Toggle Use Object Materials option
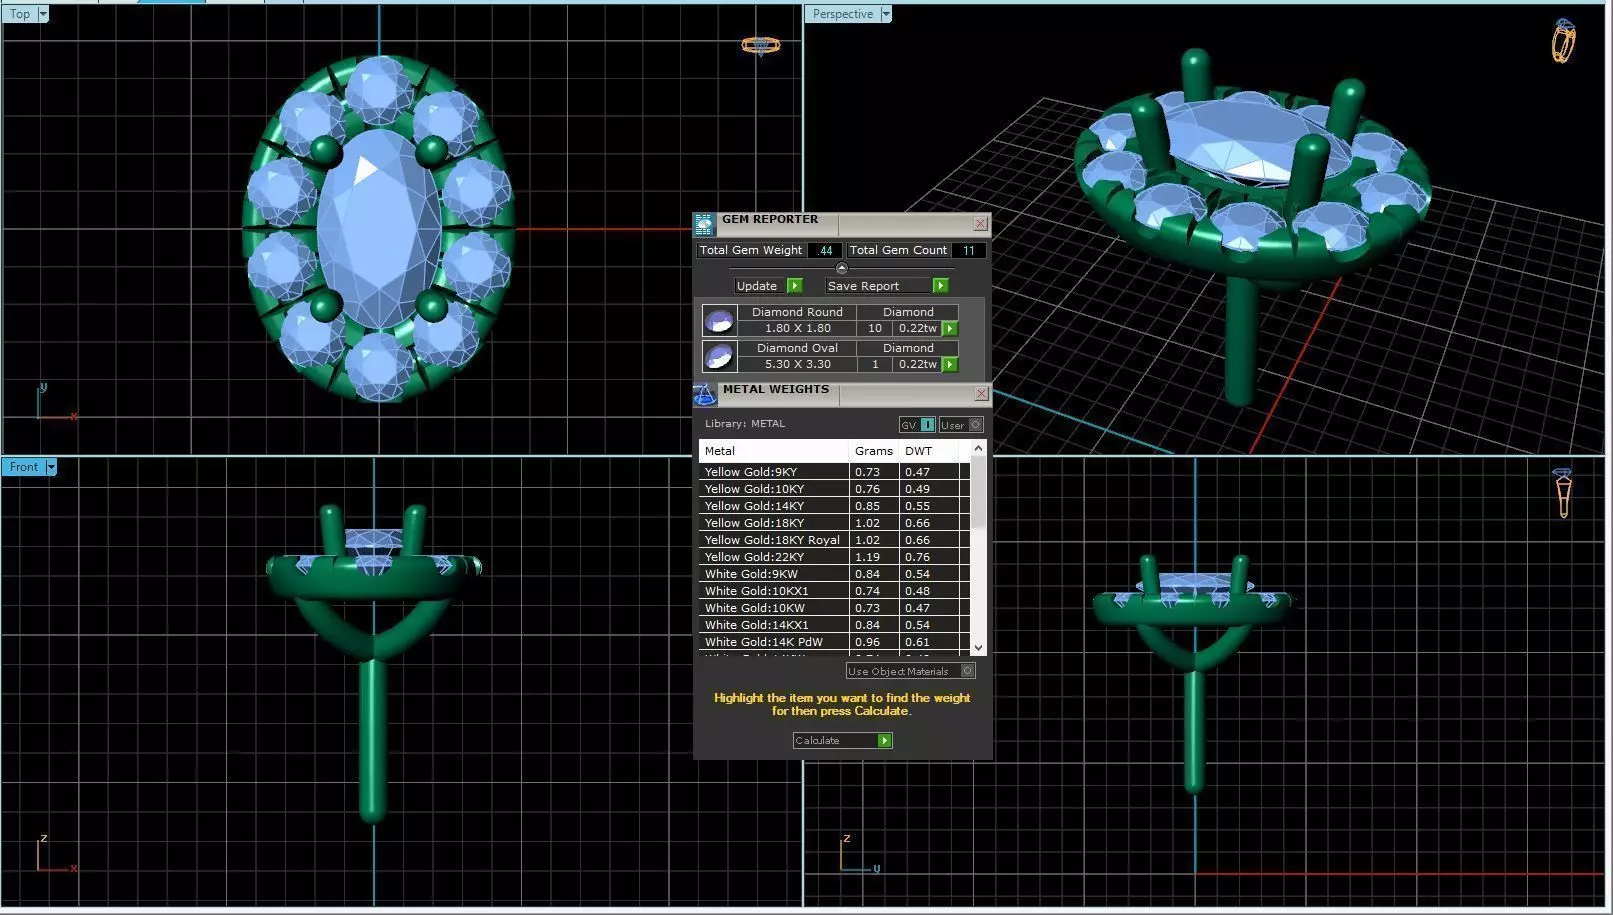This screenshot has width=1613, height=915. [x=910, y=671]
